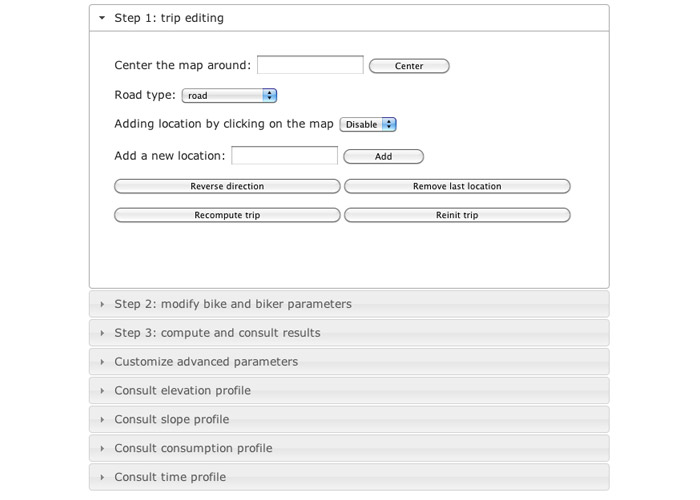Image resolution: width=700 pixels, height=500 pixels.
Task: Click the triangle icon next to Step 2
Action: 102,304
